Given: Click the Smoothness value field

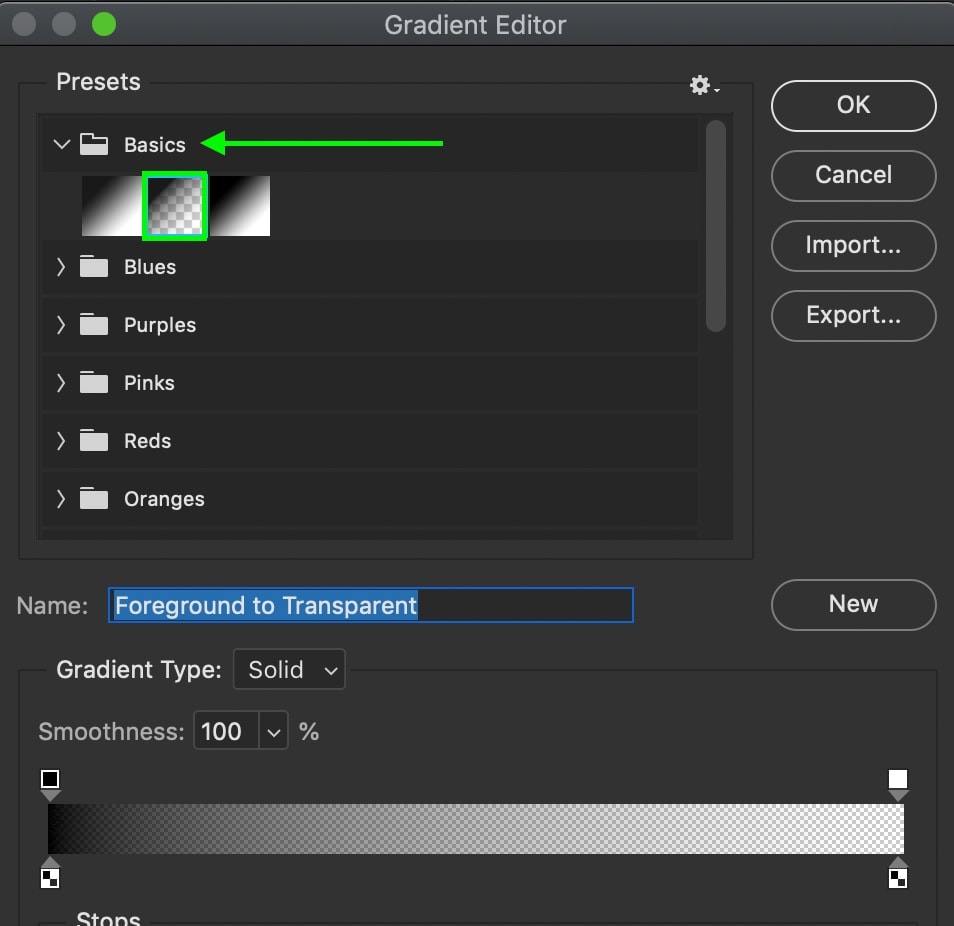Looking at the screenshot, I should (226, 731).
